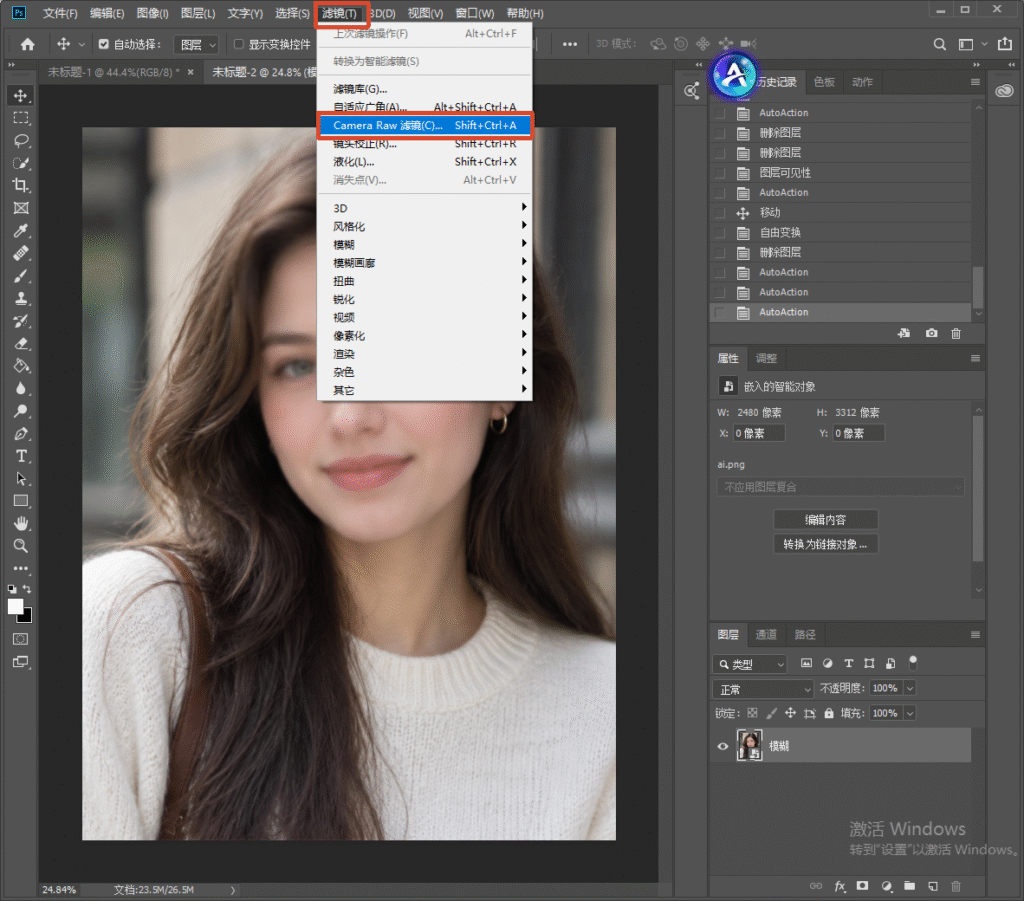Select the Dodge tool
Image resolution: width=1024 pixels, height=901 pixels.
[x=21, y=411]
